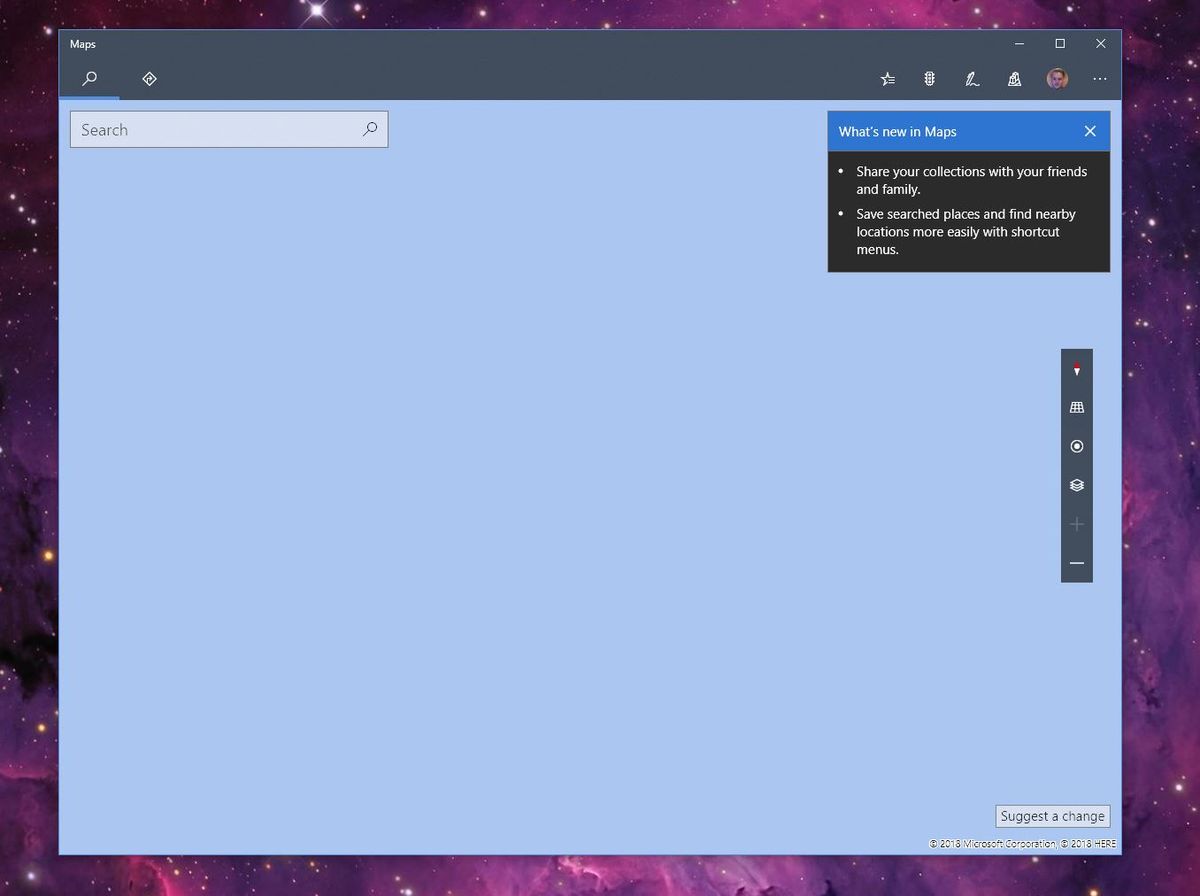Open the See More ellipsis menu

point(1100,79)
